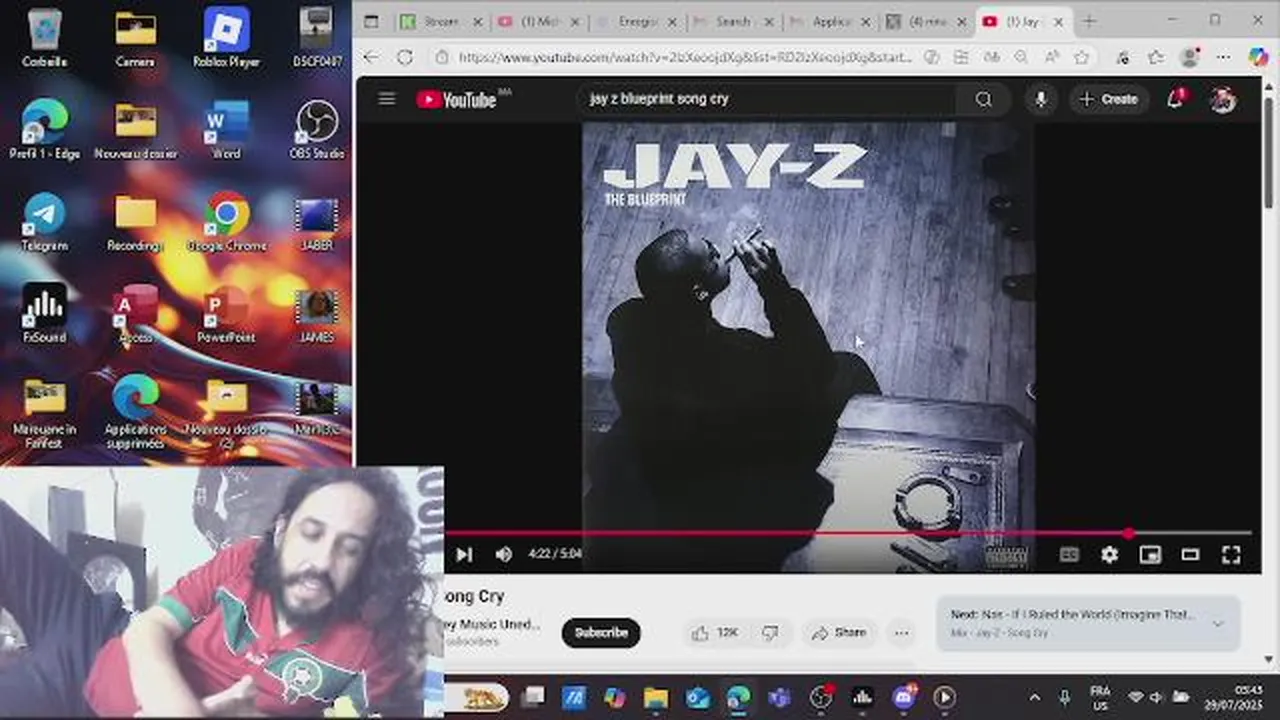Switch to the Applica tab
1280x720 pixels.
click(x=830, y=21)
